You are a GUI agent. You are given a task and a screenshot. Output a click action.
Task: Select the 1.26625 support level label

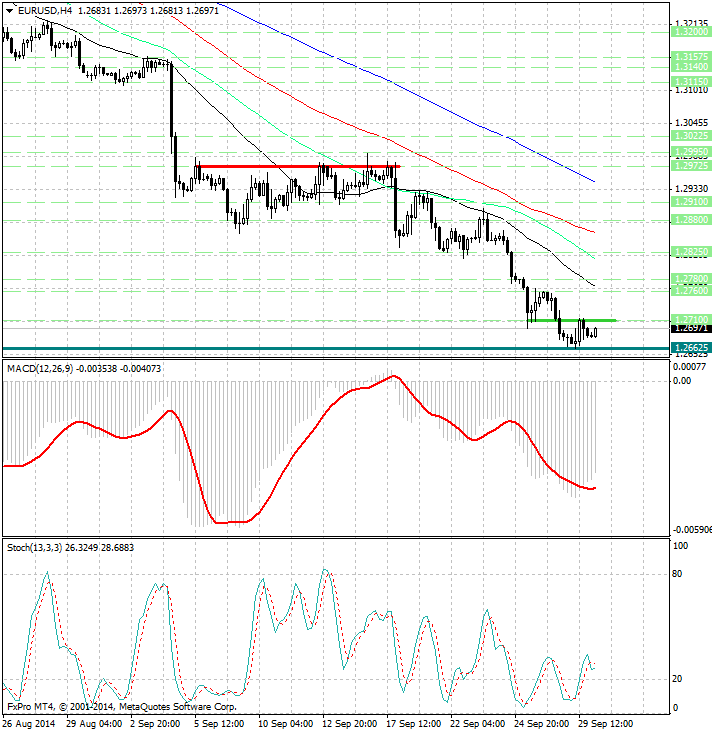pyautogui.click(x=691, y=348)
